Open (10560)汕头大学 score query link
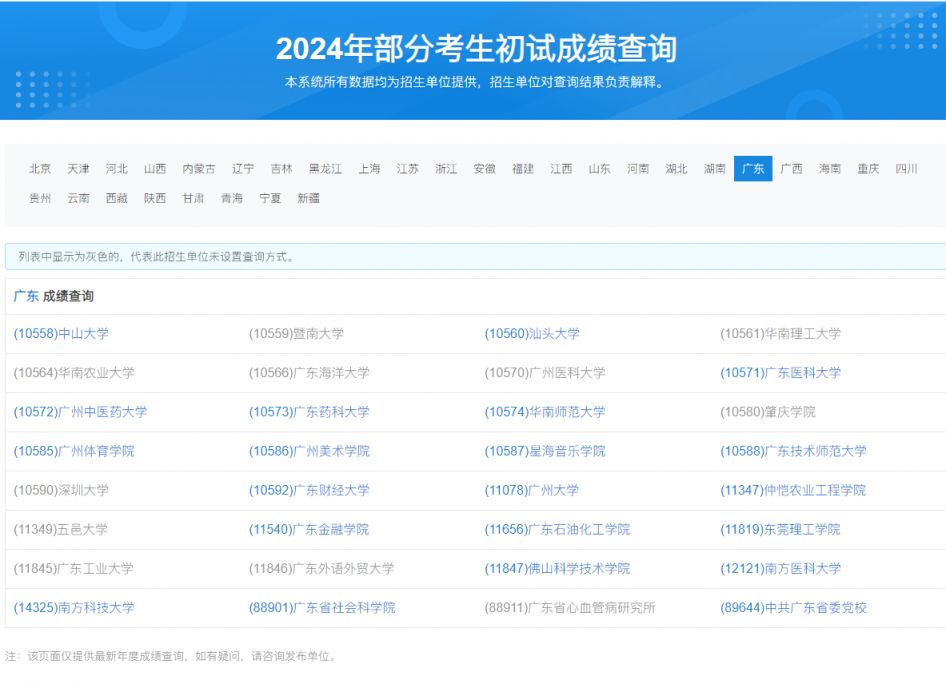The width and height of the screenshot is (946, 684). click(x=532, y=334)
